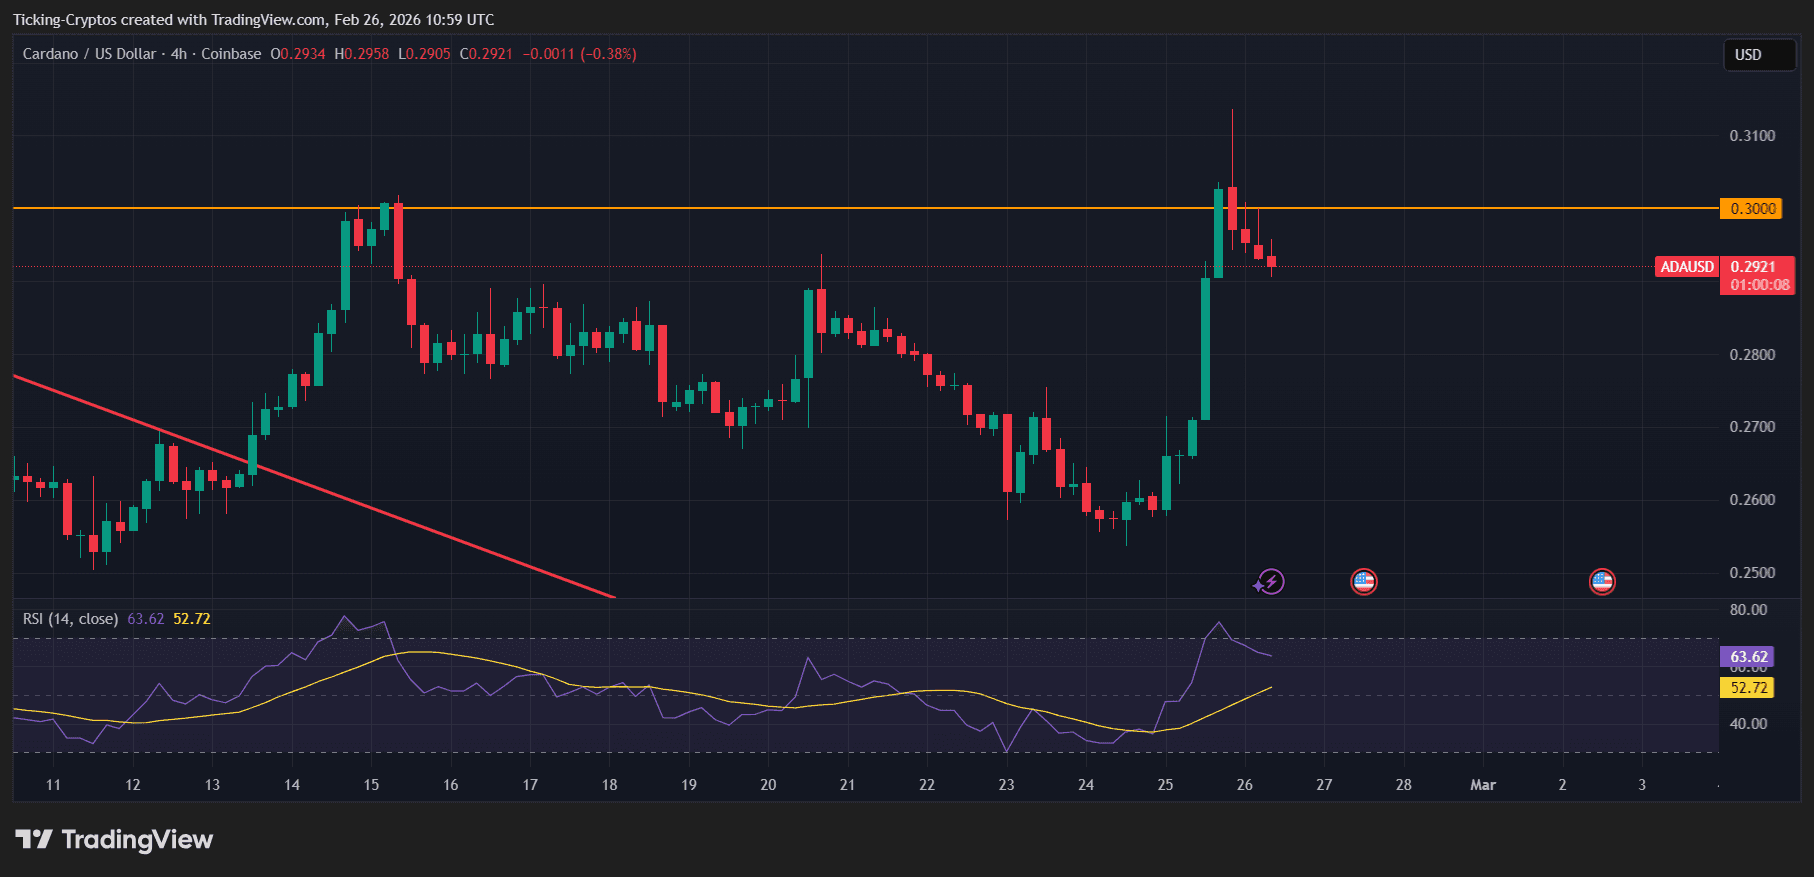Open the USD currency selector
The height and width of the screenshot is (877, 1814).
pyautogui.click(x=1758, y=55)
